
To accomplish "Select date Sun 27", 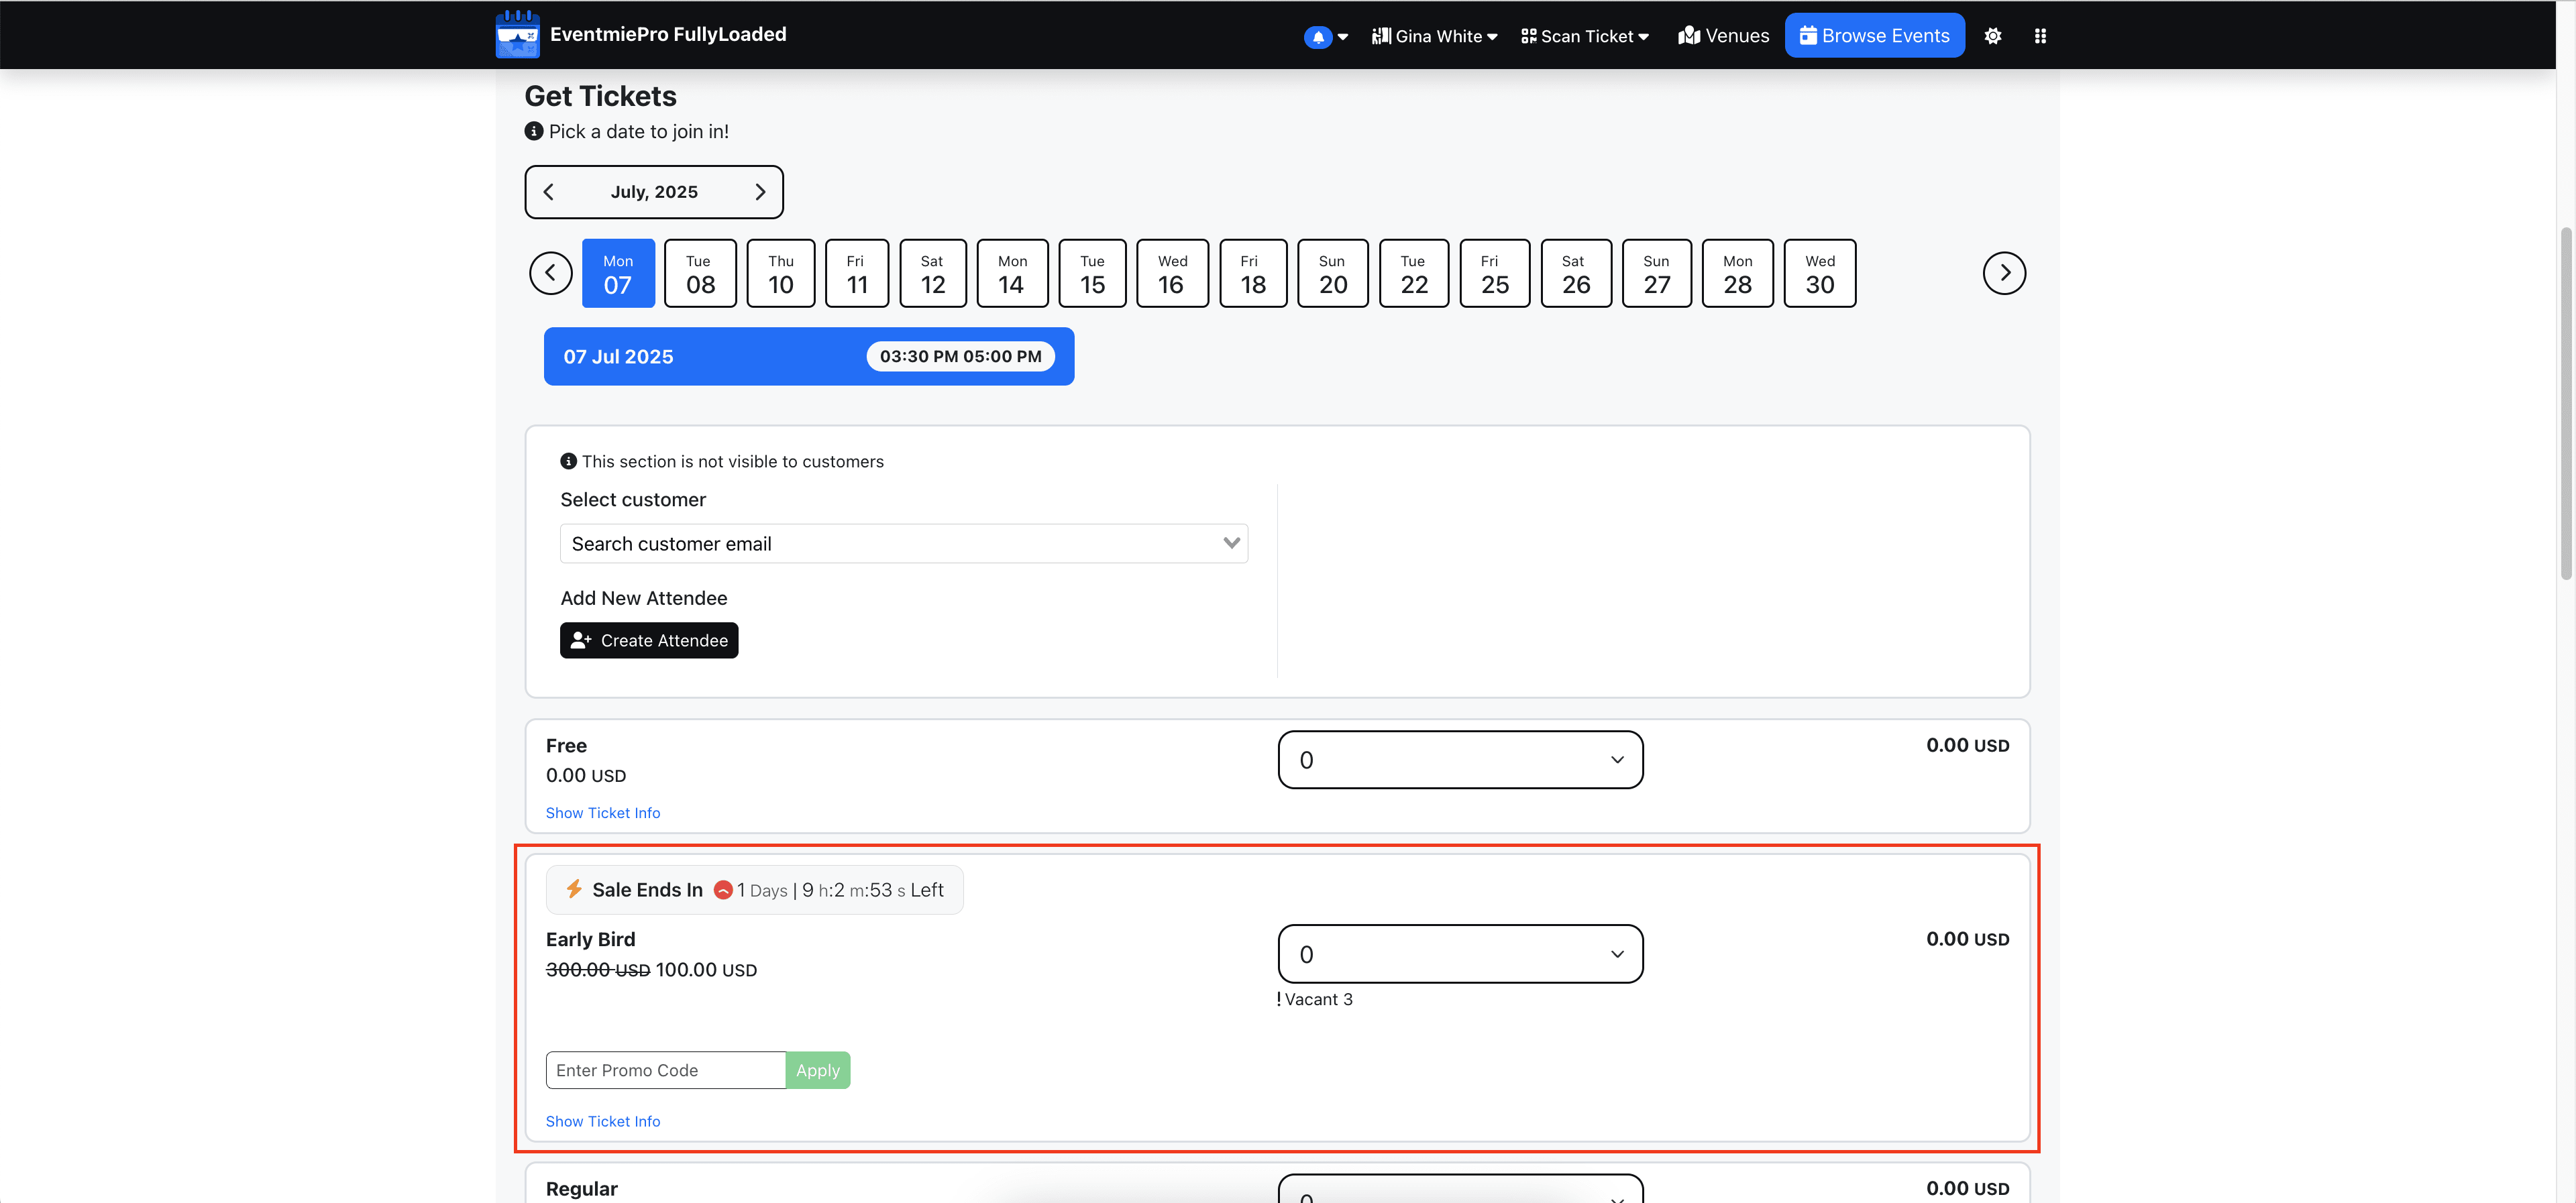I will click(1657, 273).
